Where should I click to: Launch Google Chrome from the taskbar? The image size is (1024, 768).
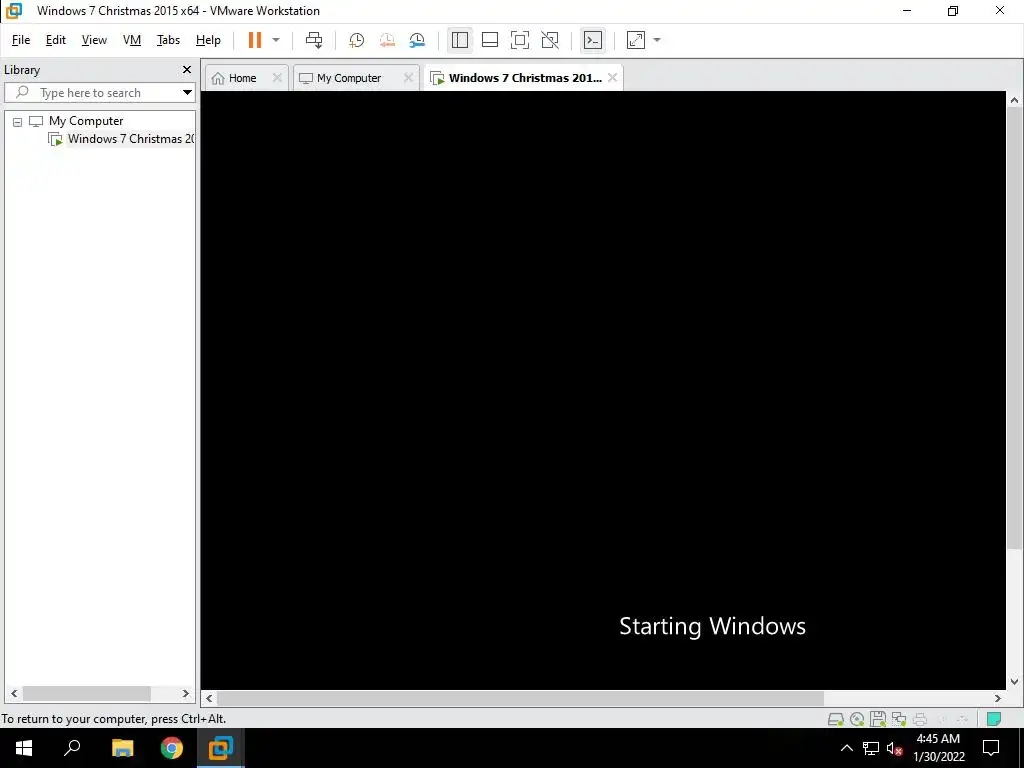[172, 748]
